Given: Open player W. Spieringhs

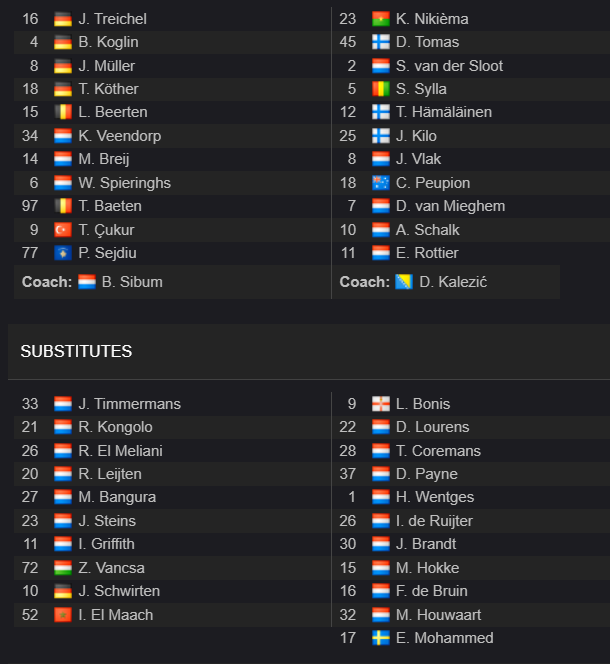Looking at the screenshot, I should point(125,183).
